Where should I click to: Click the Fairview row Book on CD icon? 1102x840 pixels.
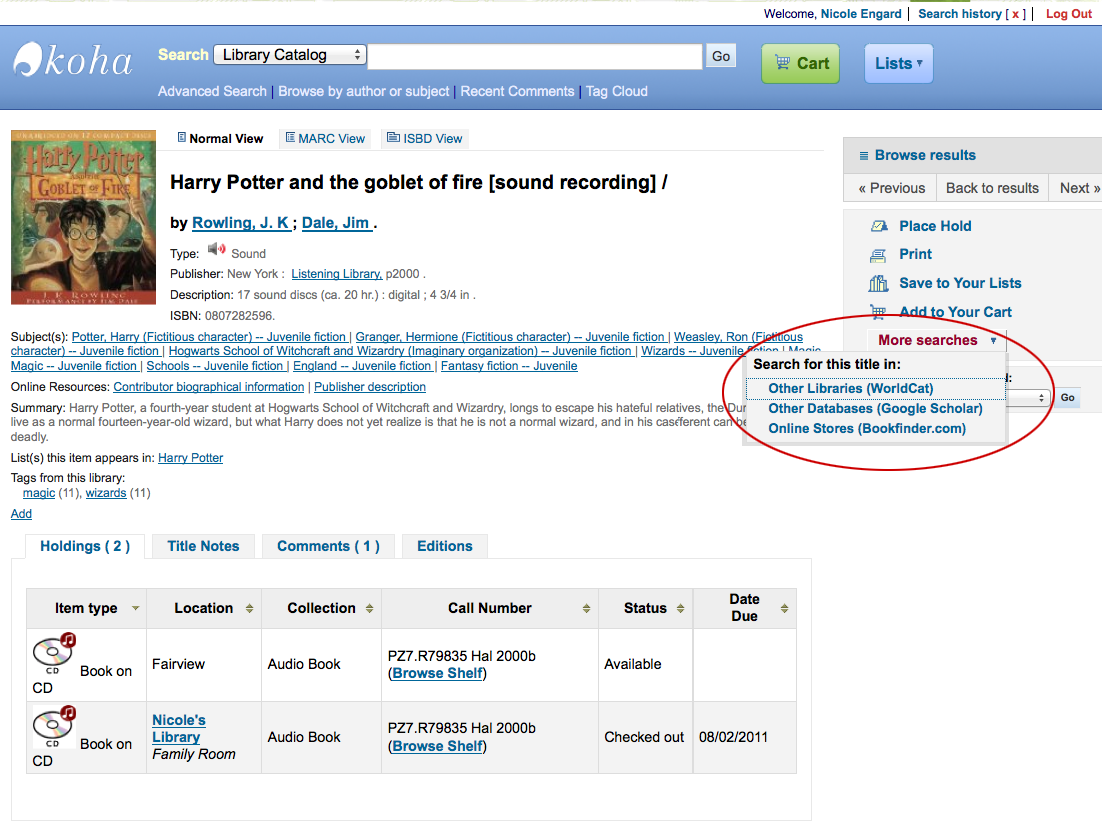[x=54, y=652]
